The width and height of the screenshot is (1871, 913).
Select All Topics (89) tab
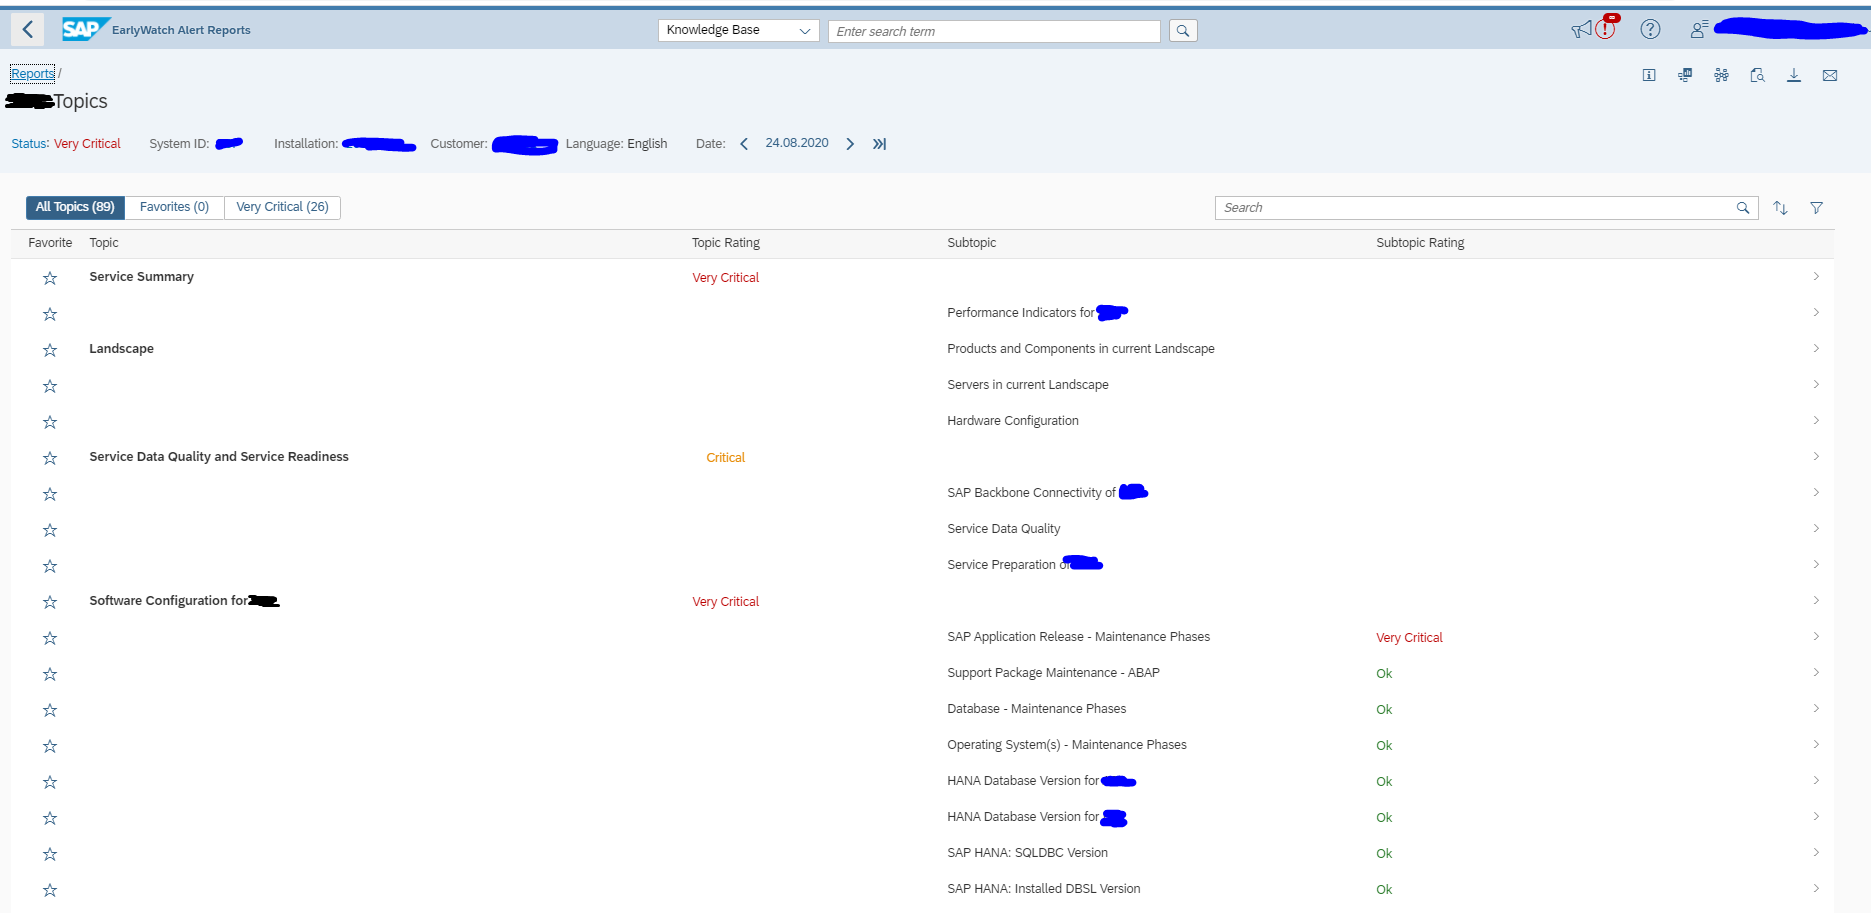click(x=75, y=207)
